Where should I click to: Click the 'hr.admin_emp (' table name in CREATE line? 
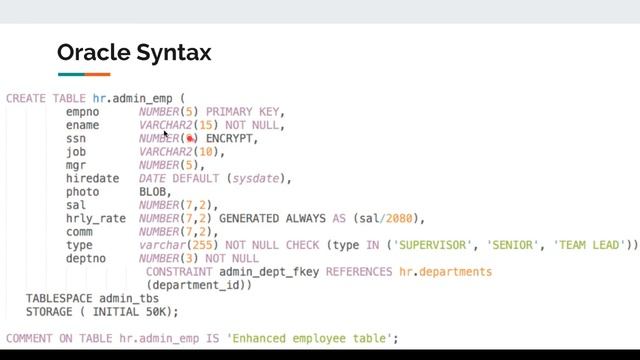139,99
